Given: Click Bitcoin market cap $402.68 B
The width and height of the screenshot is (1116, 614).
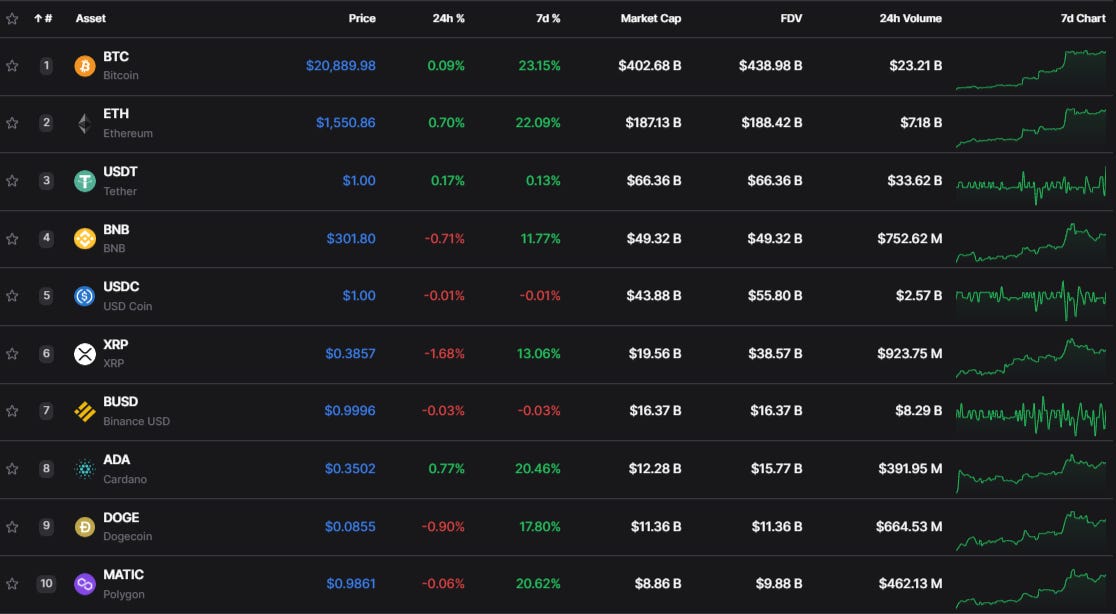Looking at the screenshot, I should (650, 65).
